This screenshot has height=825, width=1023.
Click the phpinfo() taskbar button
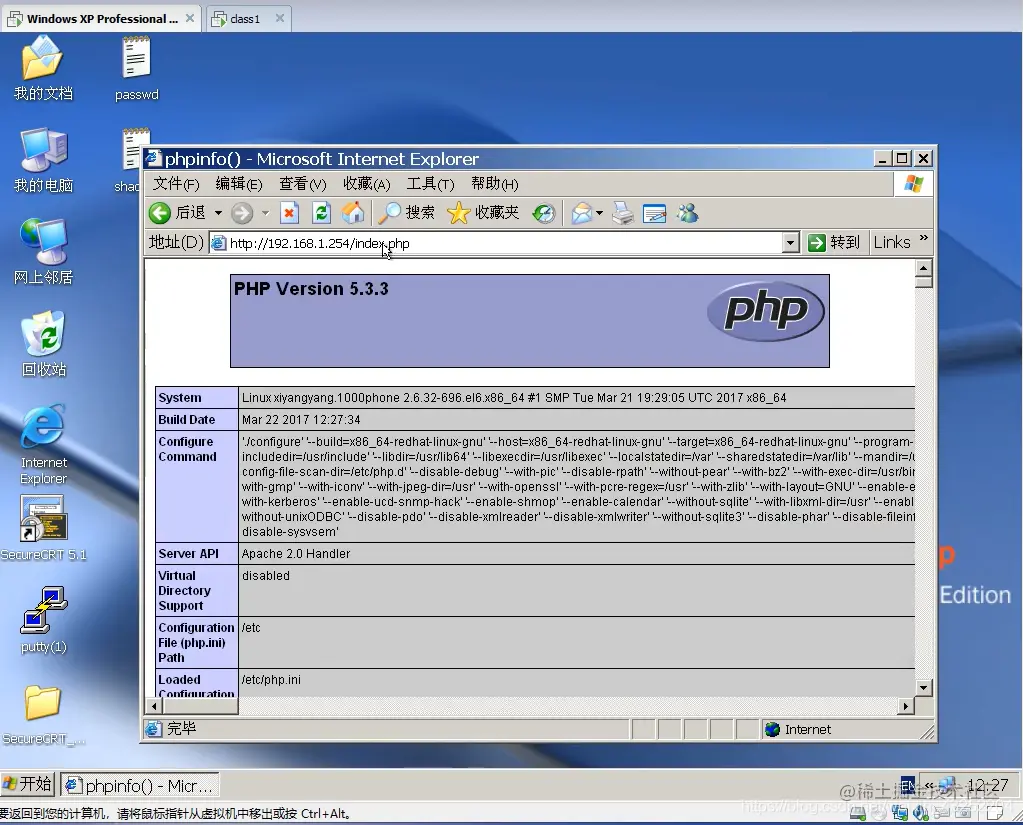click(140, 785)
